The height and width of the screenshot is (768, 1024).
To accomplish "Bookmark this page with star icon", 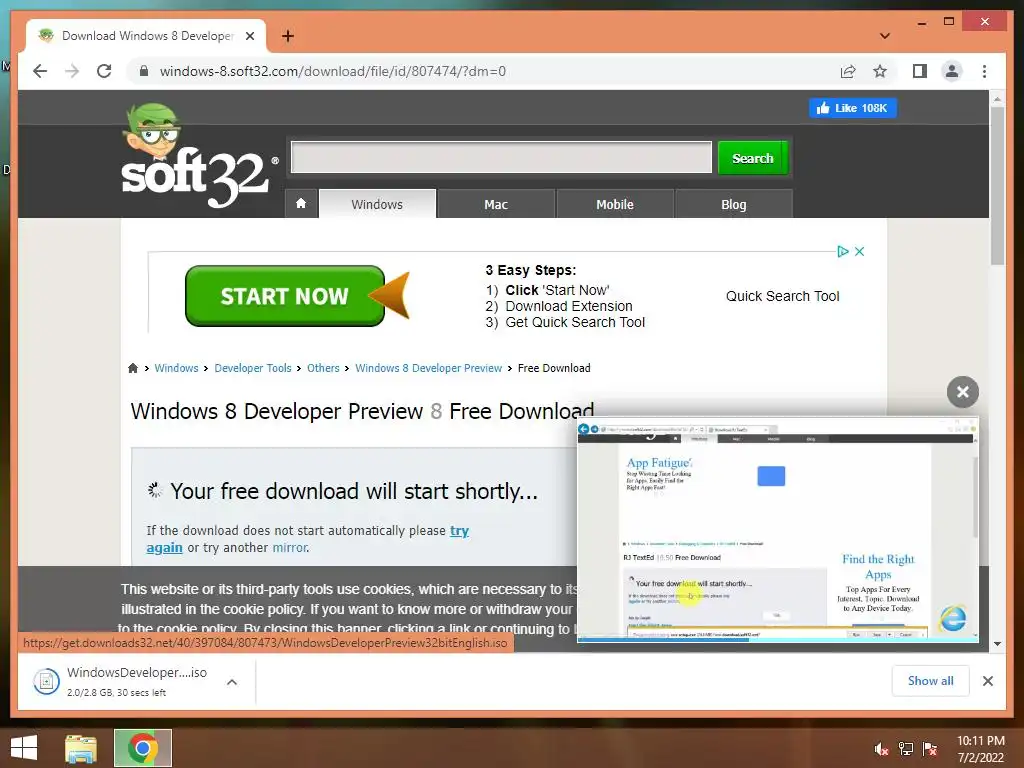I will (880, 71).
